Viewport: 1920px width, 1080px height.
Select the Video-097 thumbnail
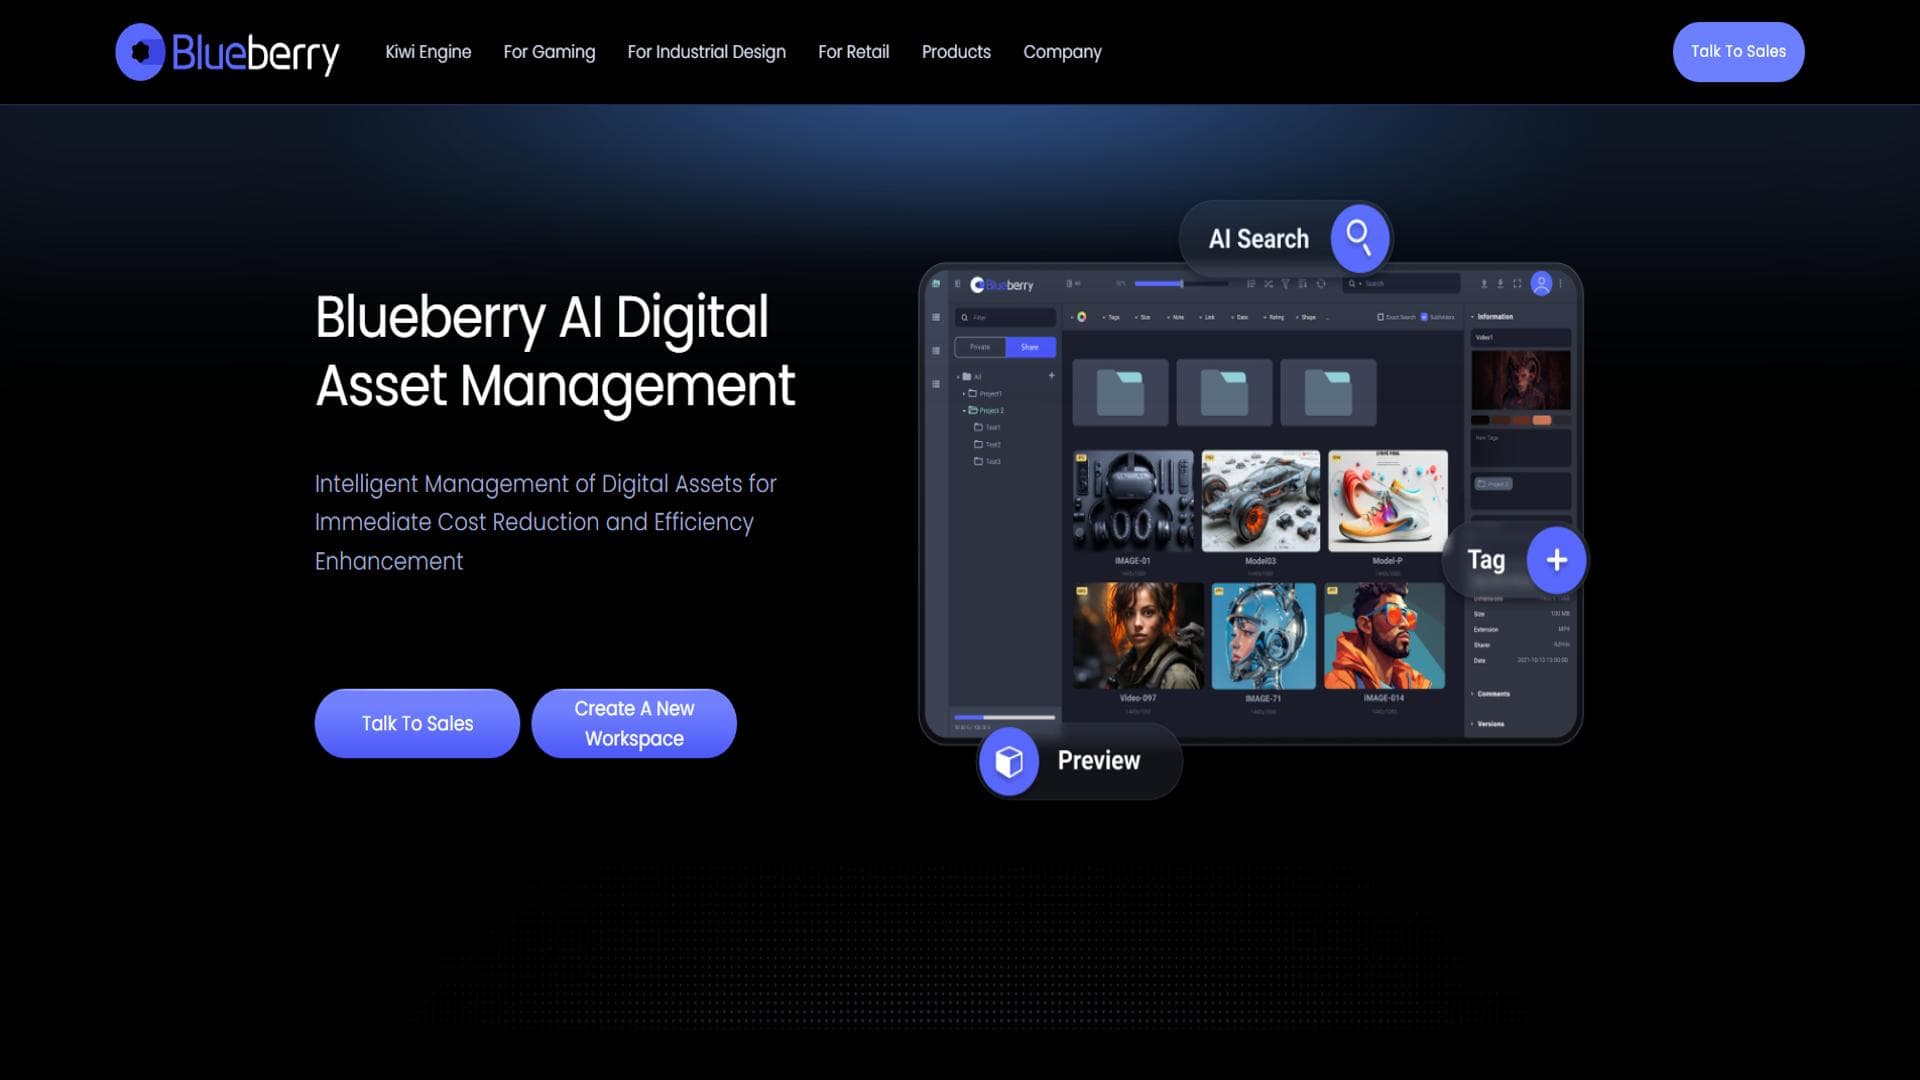tap(1138, 636)
